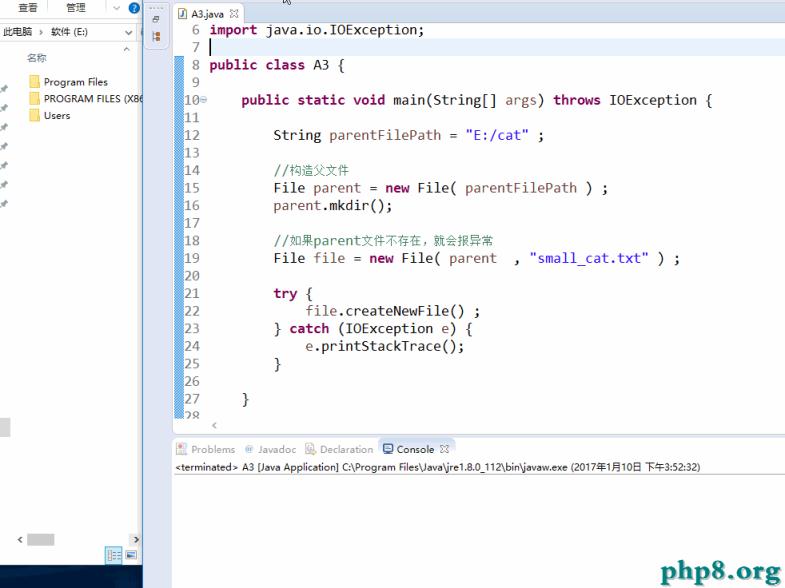This screenshot has width=785, height=588.
Task: Select the Console tab
Action: (415, 449)
